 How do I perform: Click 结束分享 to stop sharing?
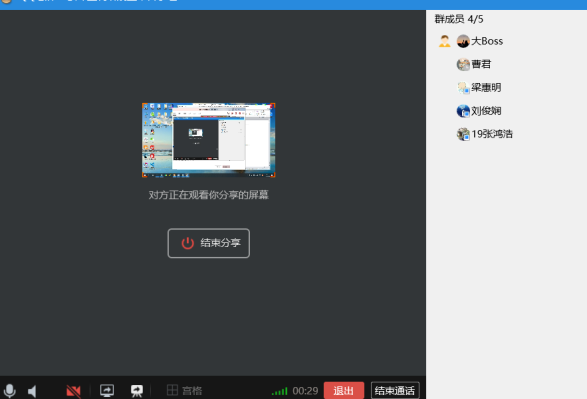209,243
